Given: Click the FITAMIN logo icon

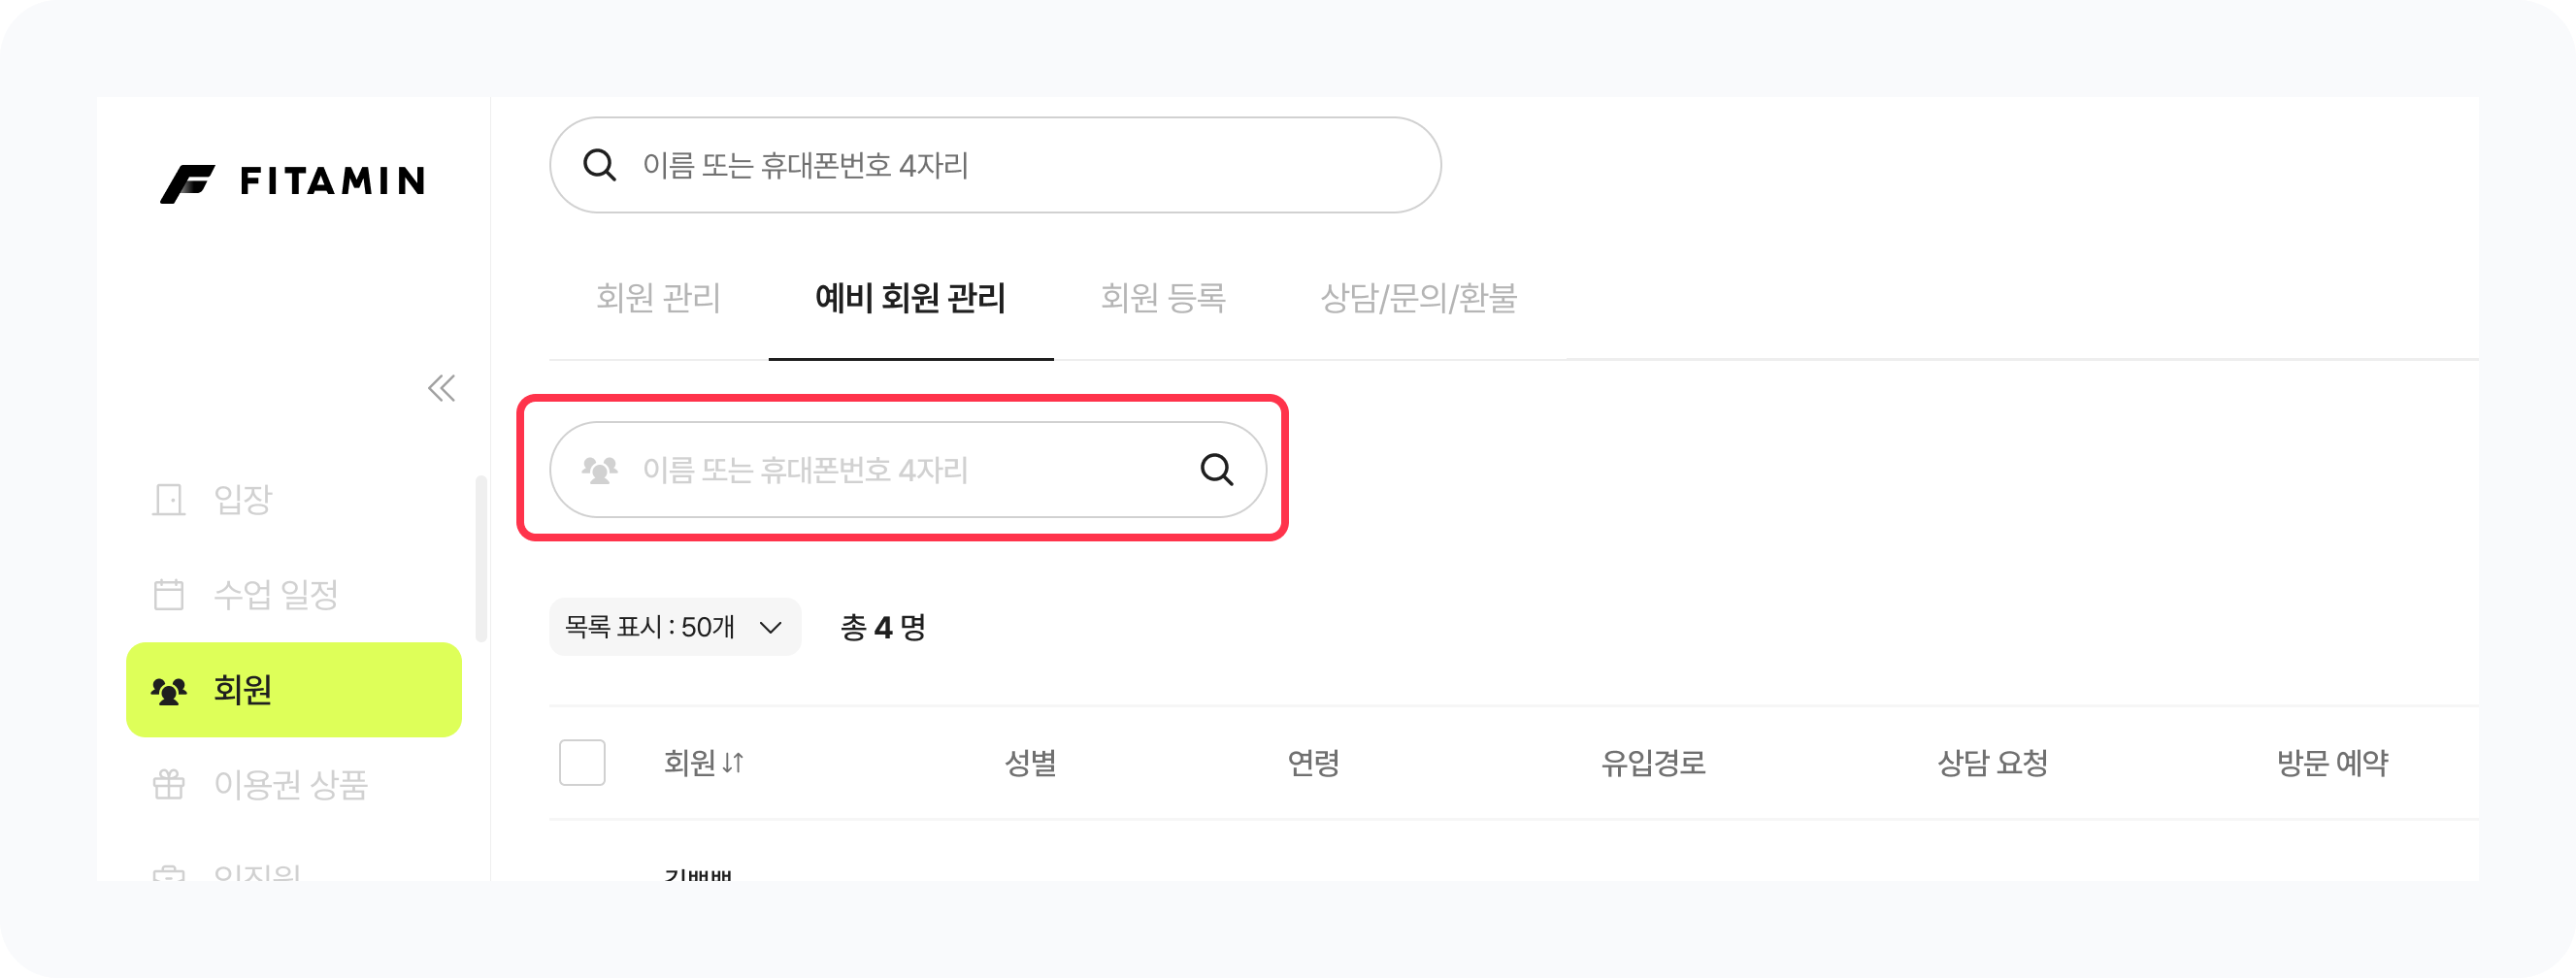Looking at the screenshot, I should pyautogui.click(x=188, y=183).
